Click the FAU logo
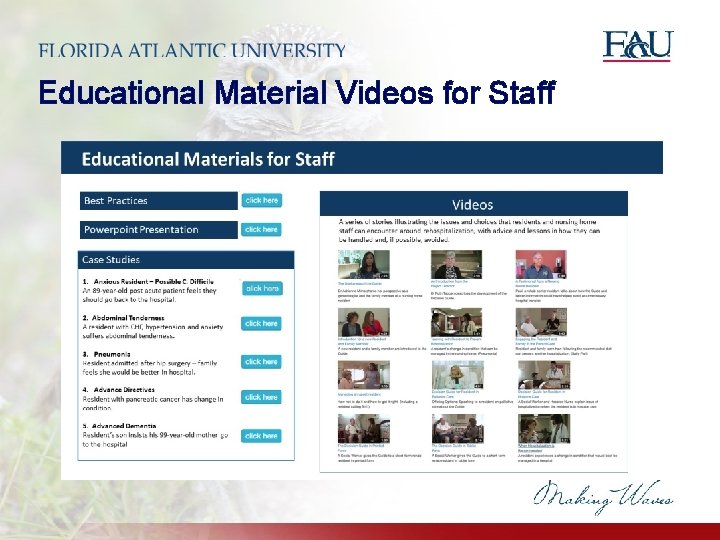Viewport: 720px width, 540px height. click(x=638, y=46)
